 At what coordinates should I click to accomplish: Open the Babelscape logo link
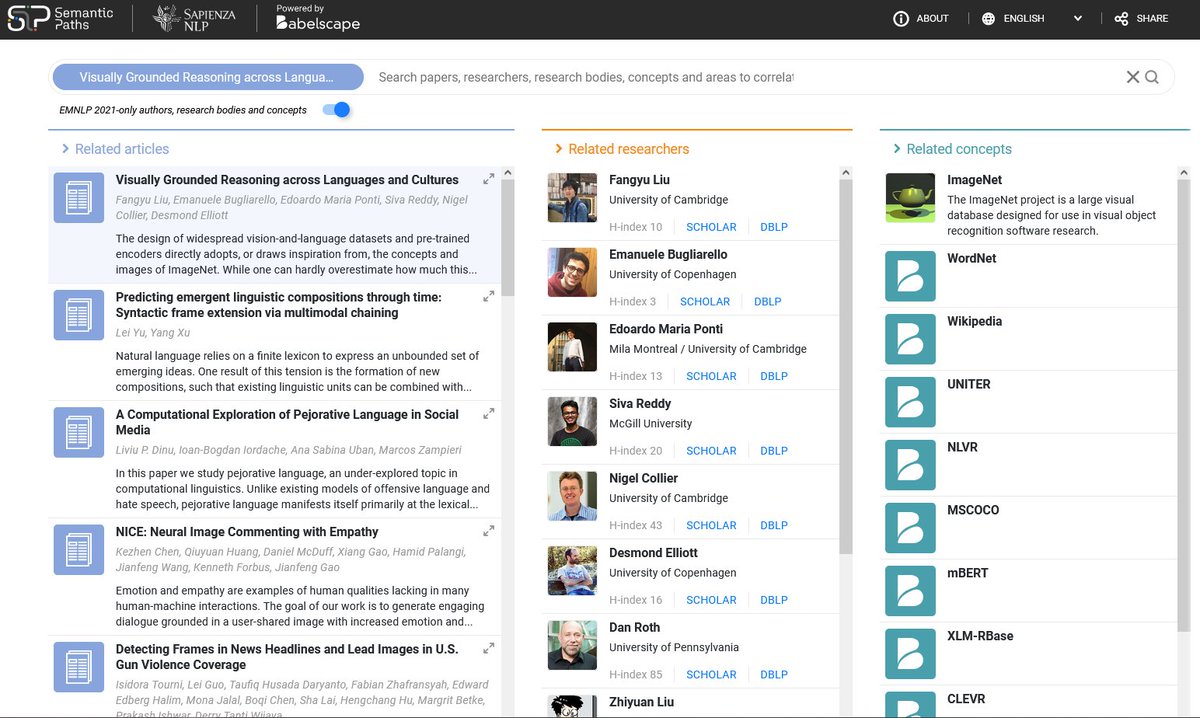(x=318, y=18)
